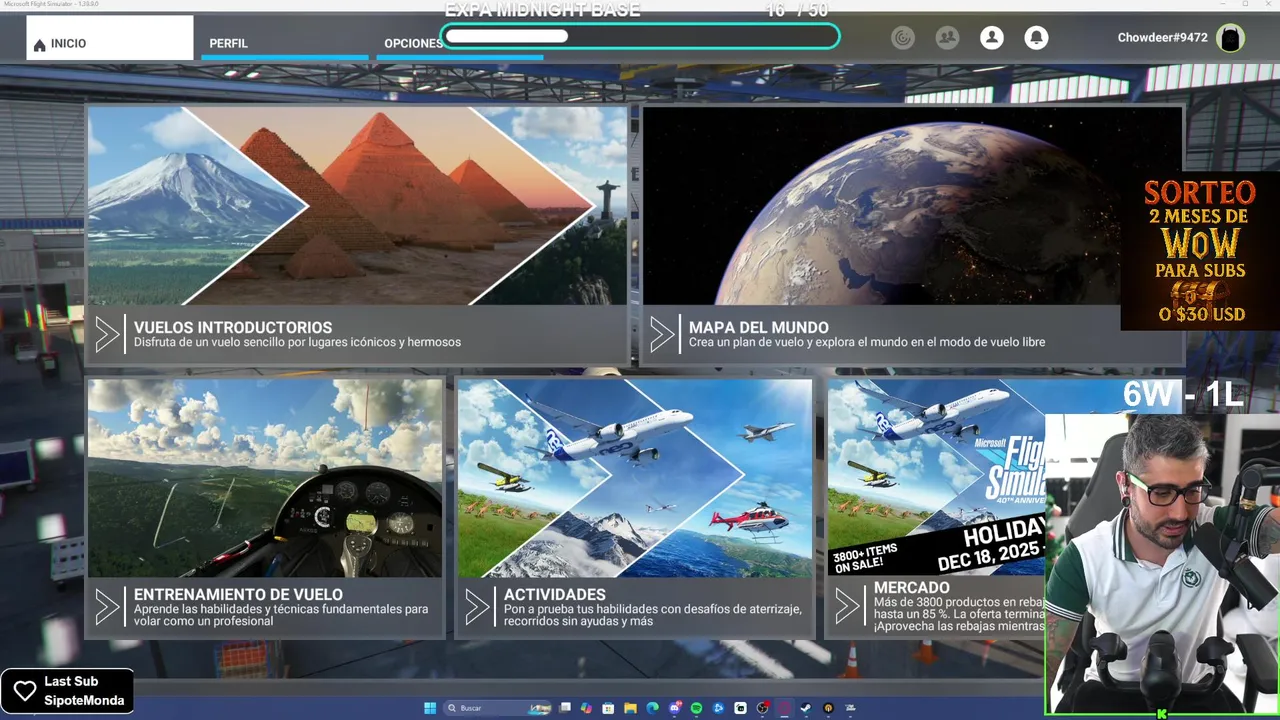The image size is (1280, 720).
Task: Click the EXPA MIDNIGHT BASE progress bar
Action: 640,36
